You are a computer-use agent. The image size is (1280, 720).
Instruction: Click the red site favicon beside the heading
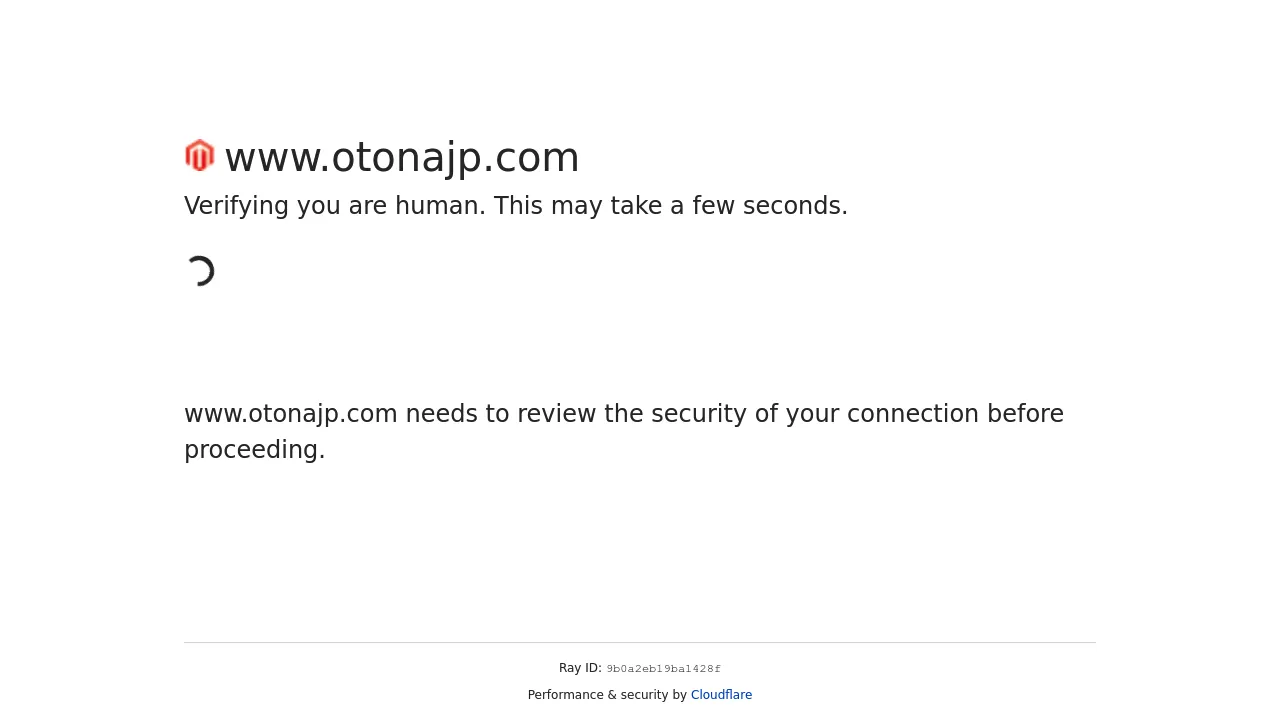click(200, 156)
